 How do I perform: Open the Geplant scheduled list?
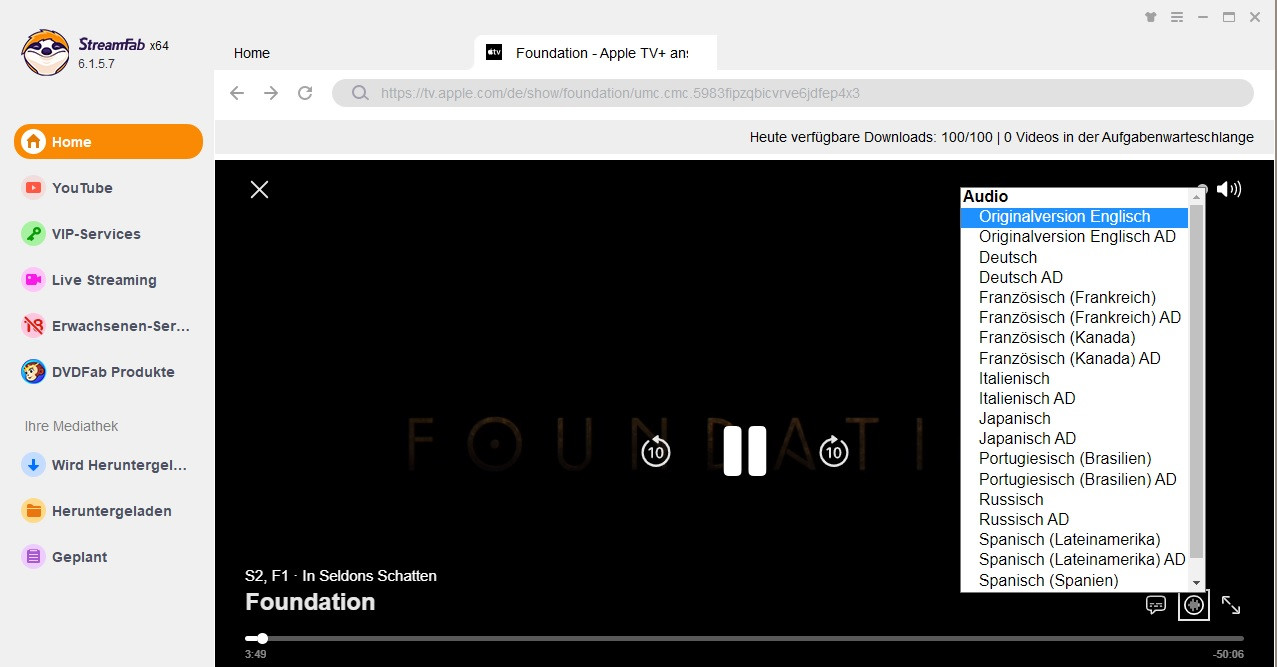(108, 557)
